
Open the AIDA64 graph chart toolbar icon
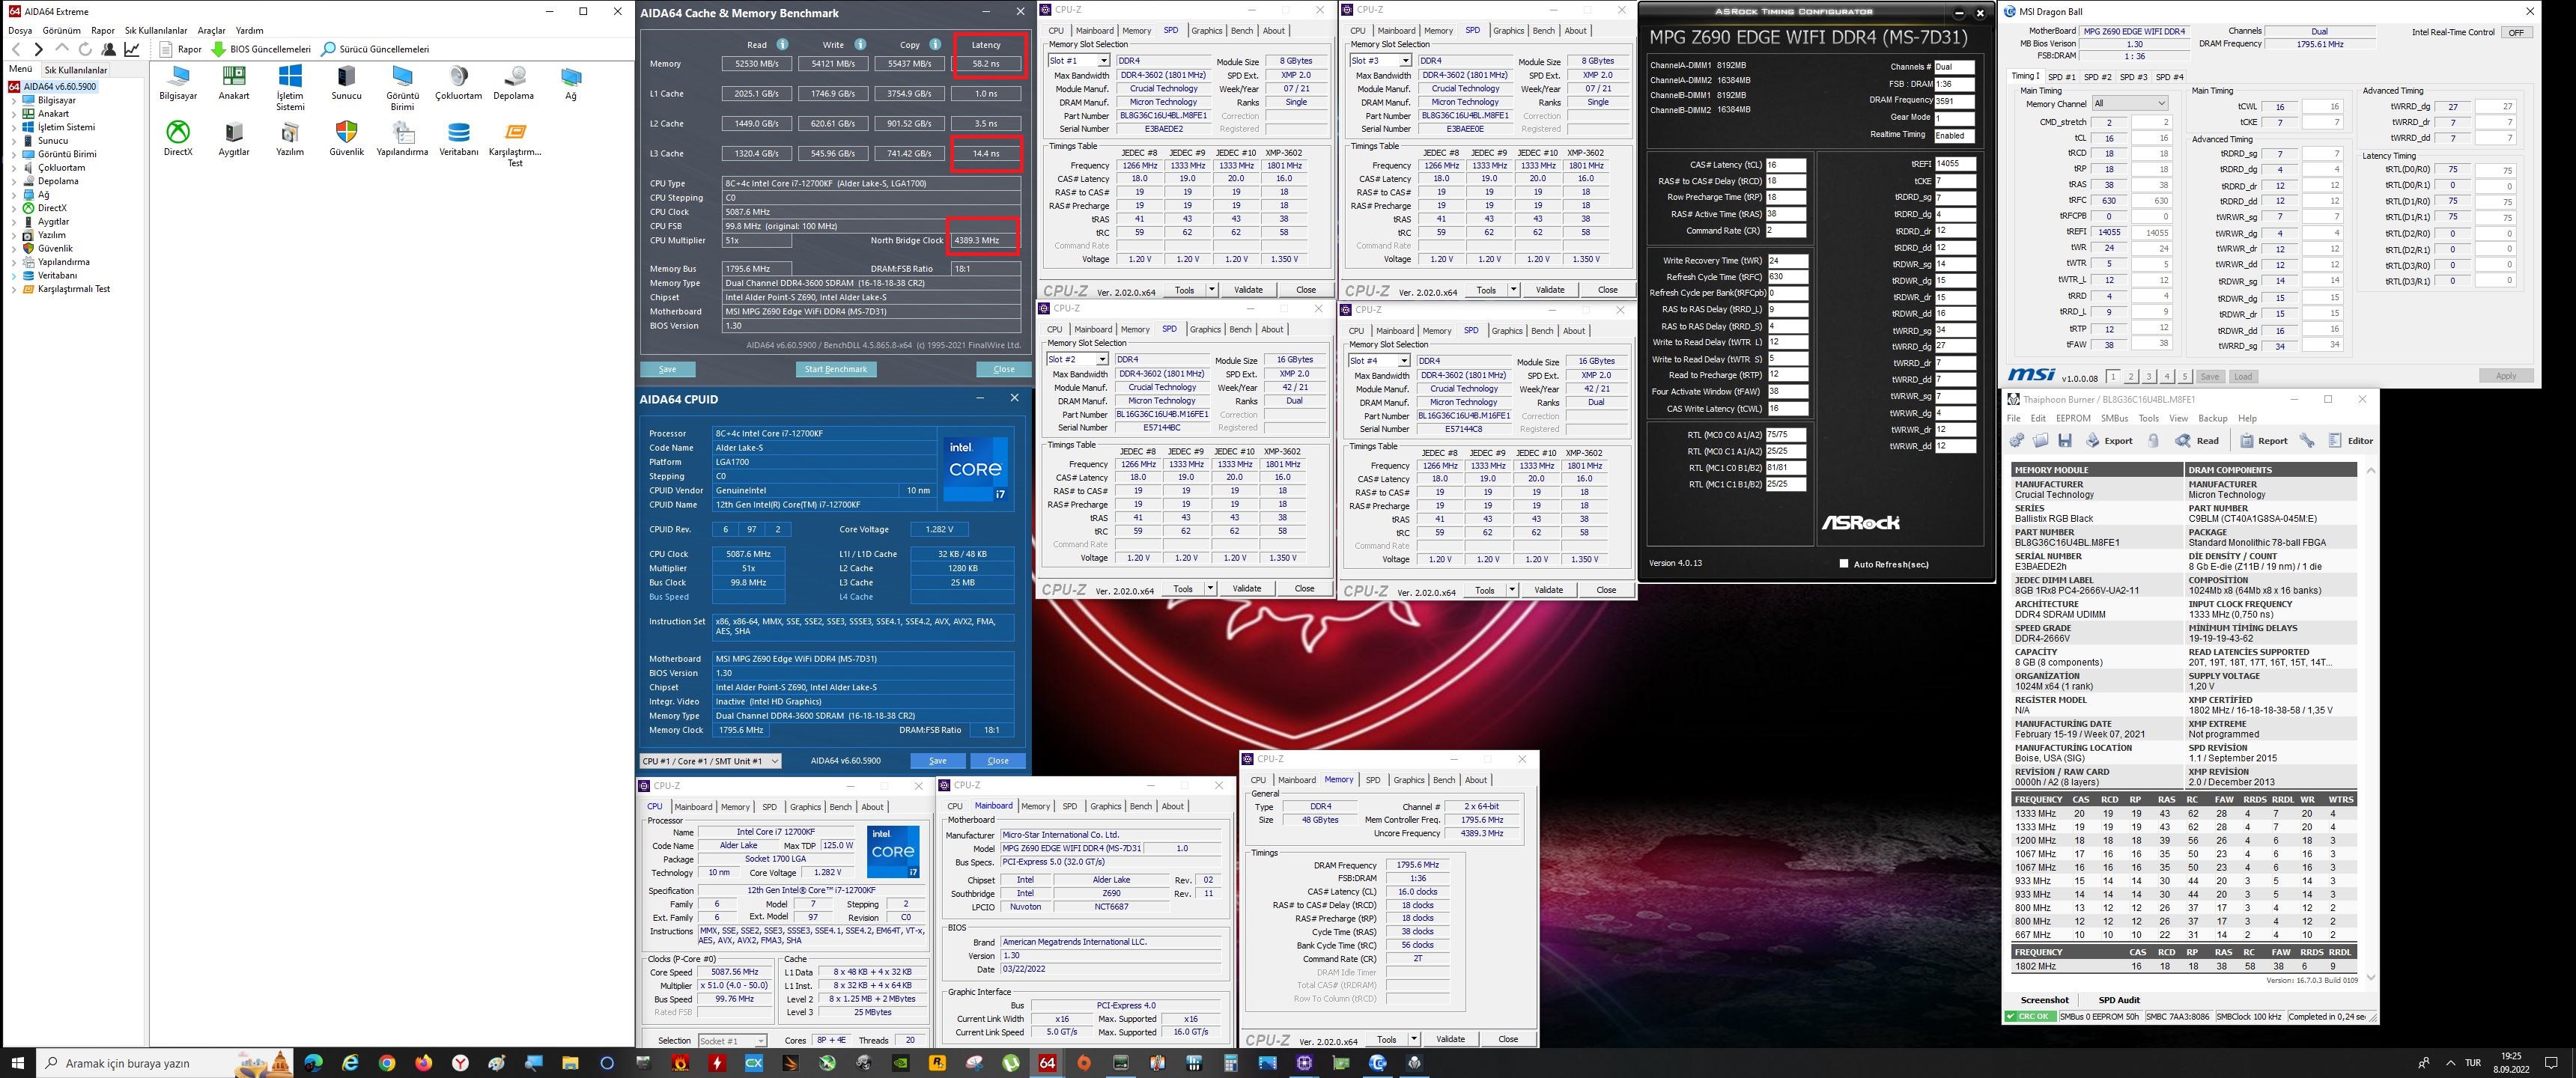tap(132, 49)
